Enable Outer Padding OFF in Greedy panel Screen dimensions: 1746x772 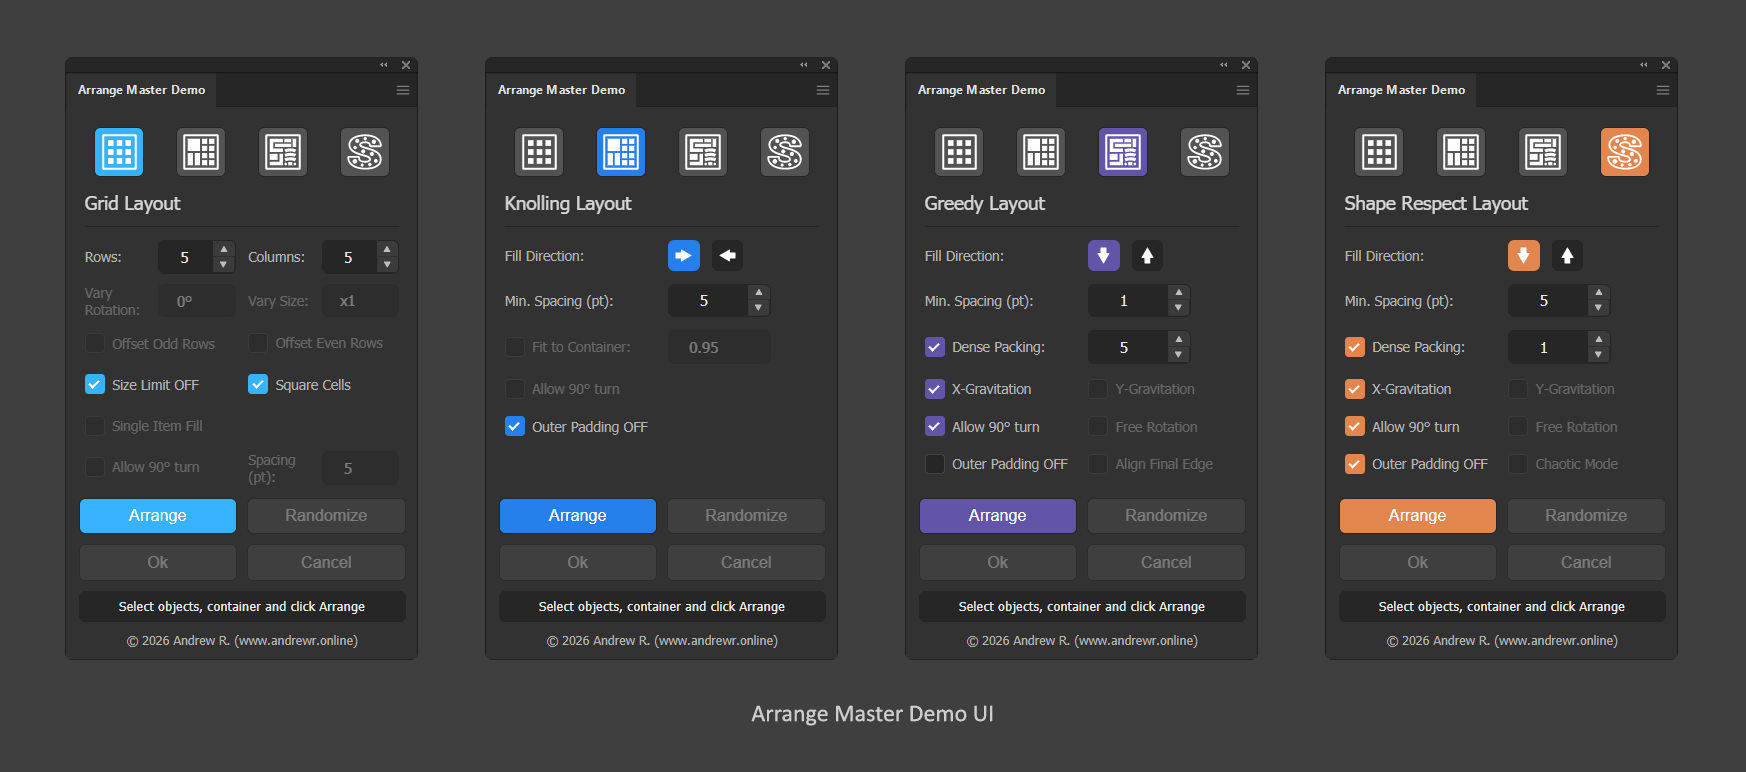(x=935, y=464)
